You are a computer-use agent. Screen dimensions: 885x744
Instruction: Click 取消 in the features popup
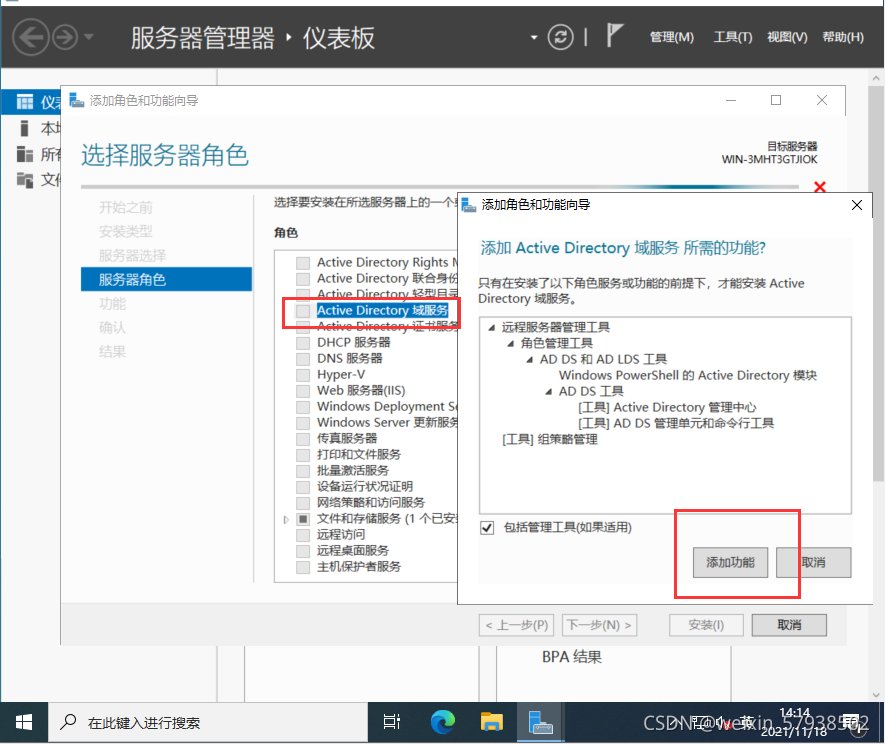pyautogui.click(x=813, y=562)
